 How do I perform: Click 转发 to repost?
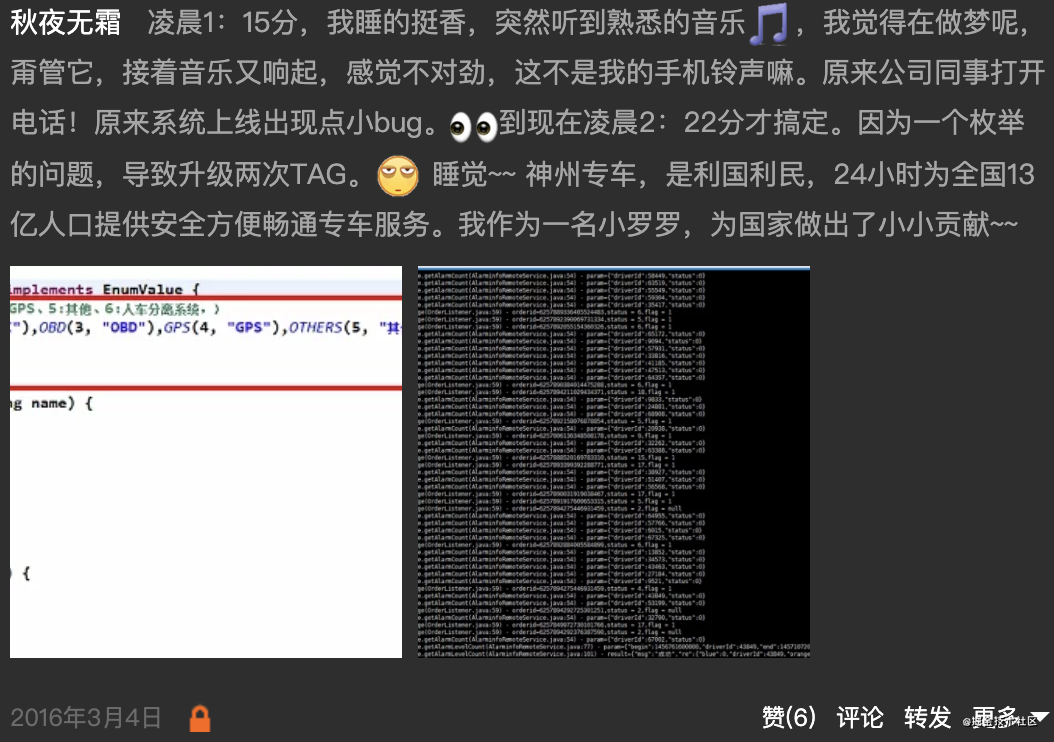pos(928,717)
